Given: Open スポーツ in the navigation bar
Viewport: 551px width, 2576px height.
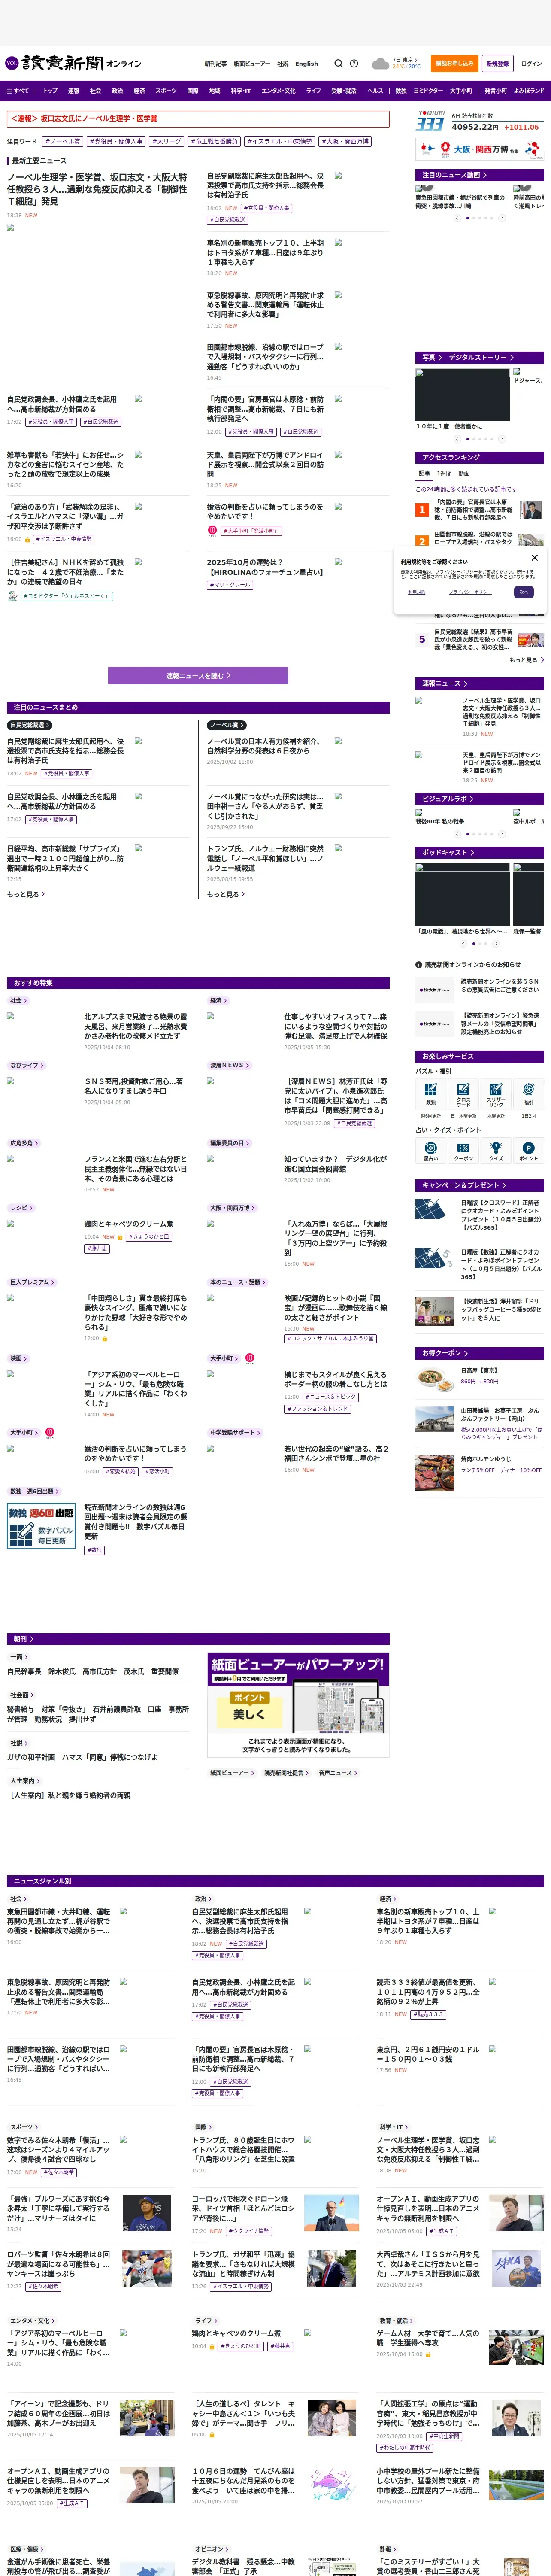Looking at the screenshot, I should click(166, 91).
